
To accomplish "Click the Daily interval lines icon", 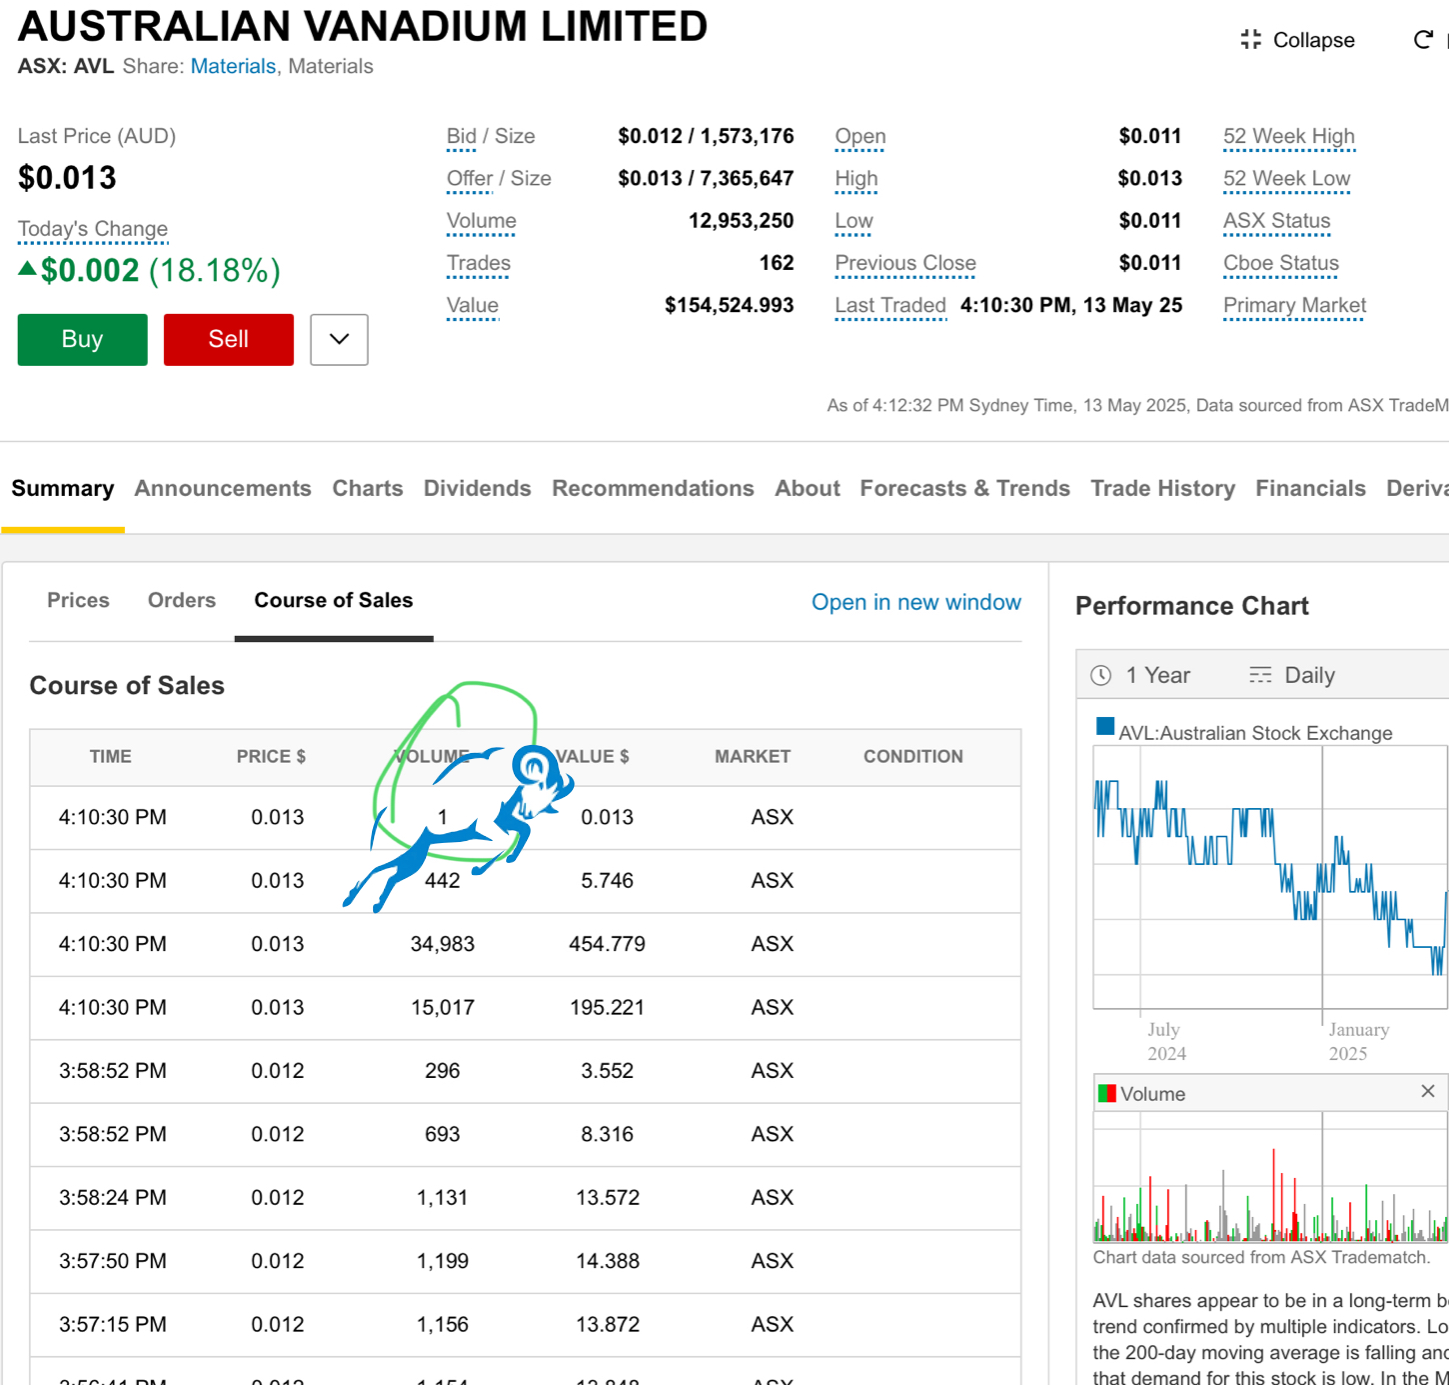I will [1260, 675].
